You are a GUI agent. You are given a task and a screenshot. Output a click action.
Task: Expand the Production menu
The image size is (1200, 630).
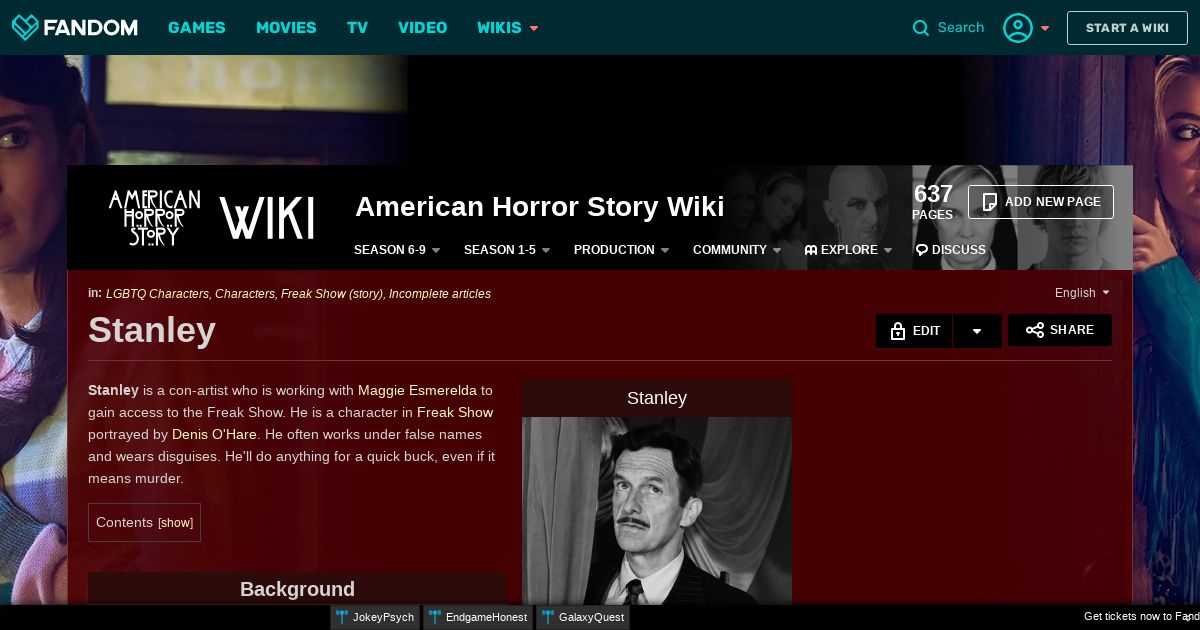[x=621, y=250]
